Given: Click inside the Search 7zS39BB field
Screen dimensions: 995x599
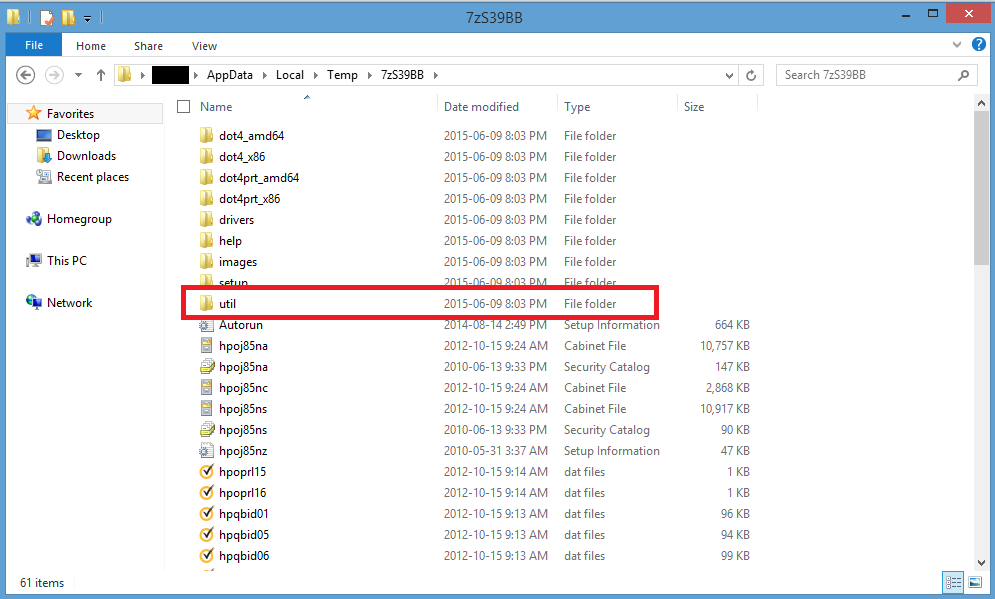Looking at the screenshot, I should 870,74.
